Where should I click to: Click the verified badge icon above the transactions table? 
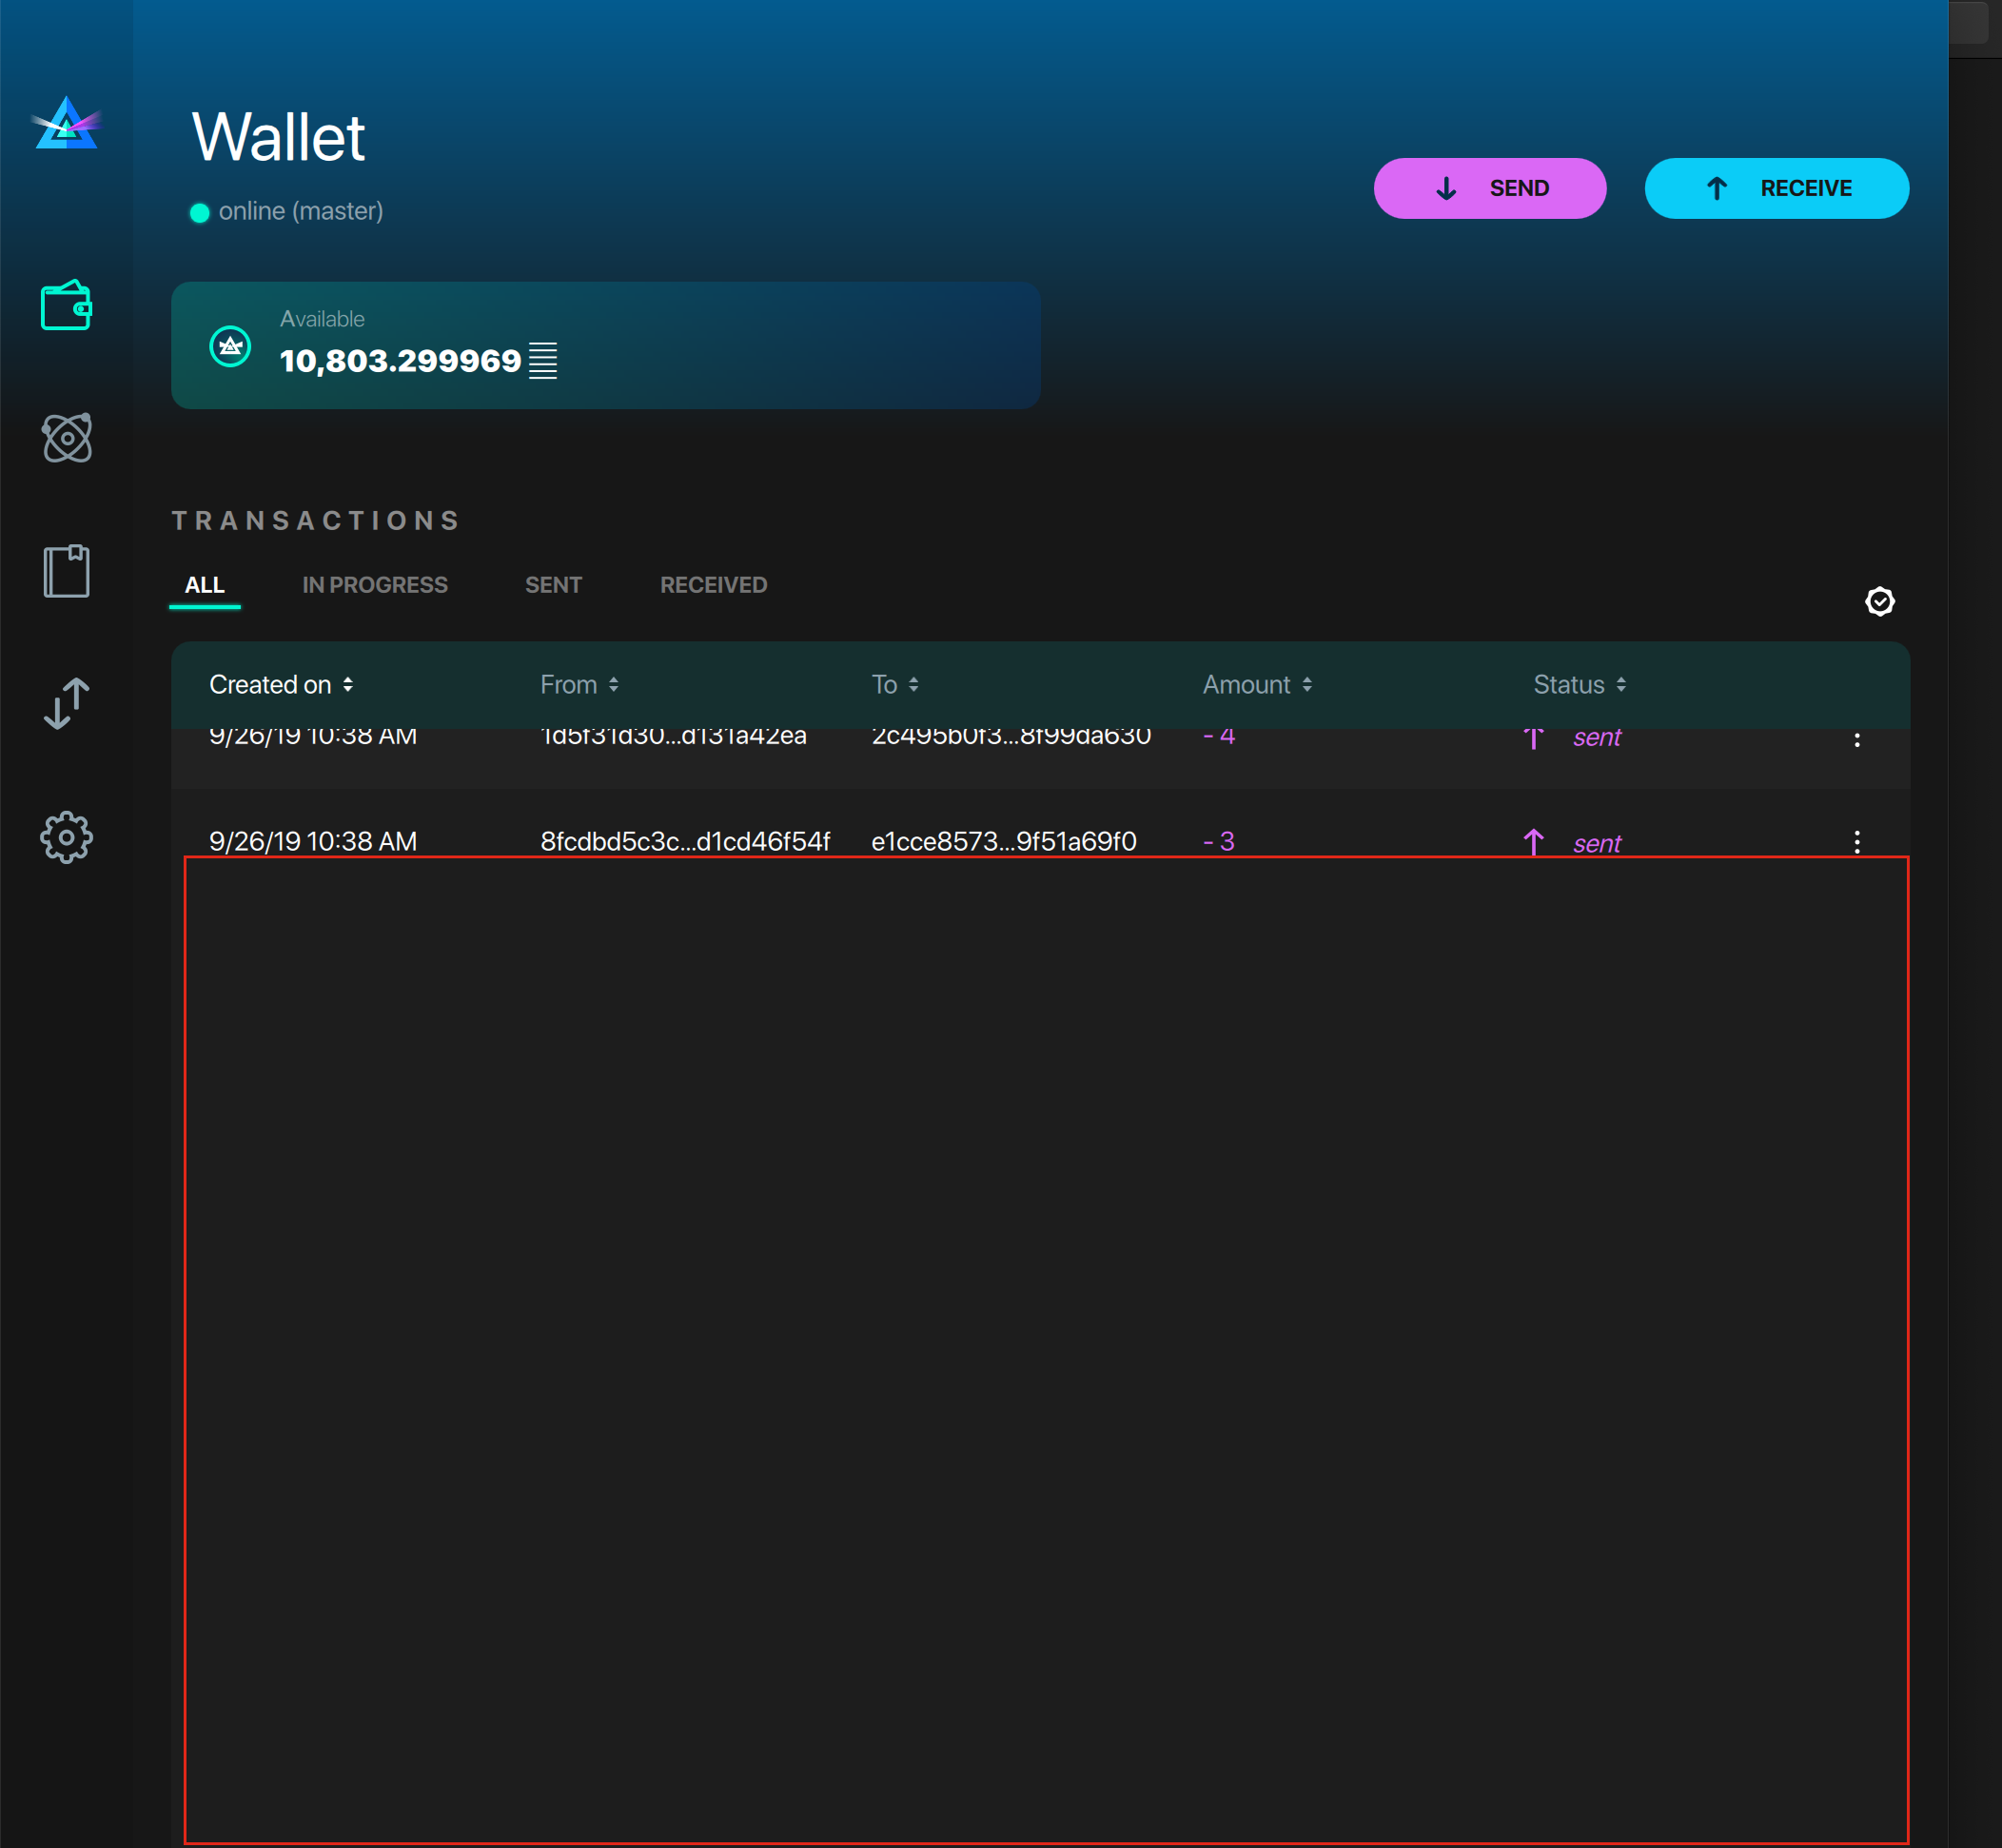[1880, 602]
